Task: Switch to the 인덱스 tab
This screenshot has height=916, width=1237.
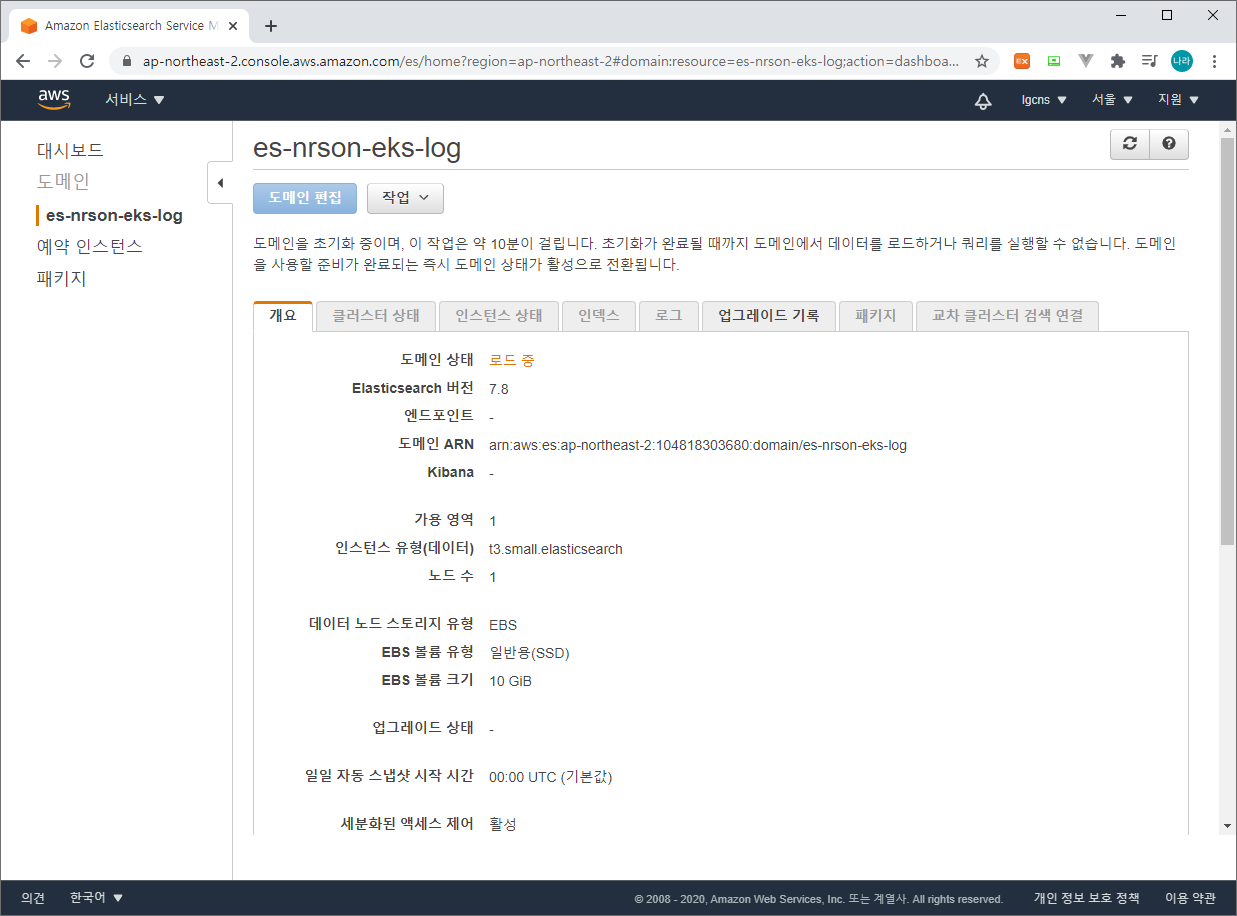Action: pos(599,316)
